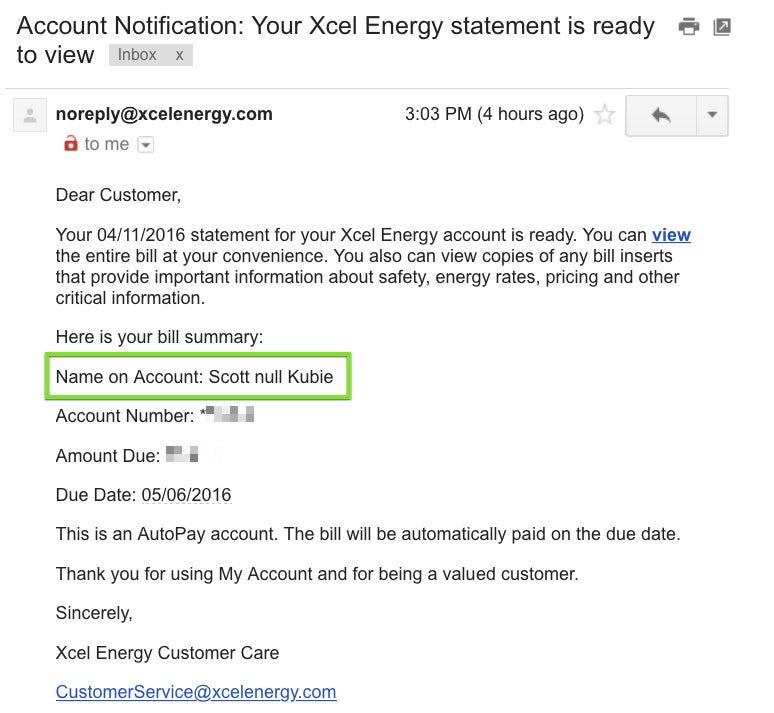Expand recipient details next to 'to me'
Image resolution: width=774 pixels, height=713 pixels.
(x=146, y=145)
